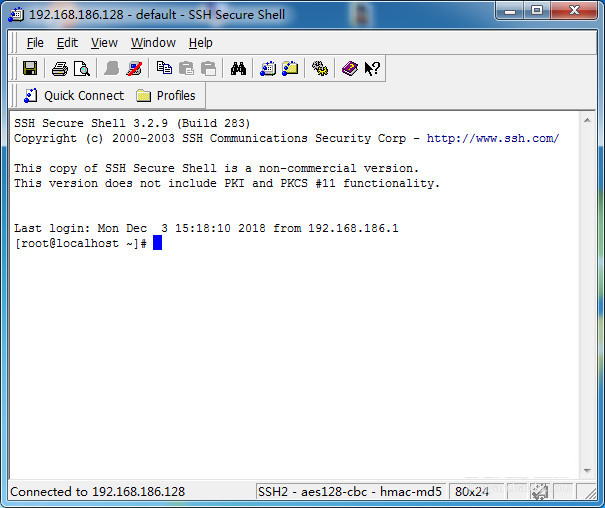Open the Edit menu

click(67, 43)
